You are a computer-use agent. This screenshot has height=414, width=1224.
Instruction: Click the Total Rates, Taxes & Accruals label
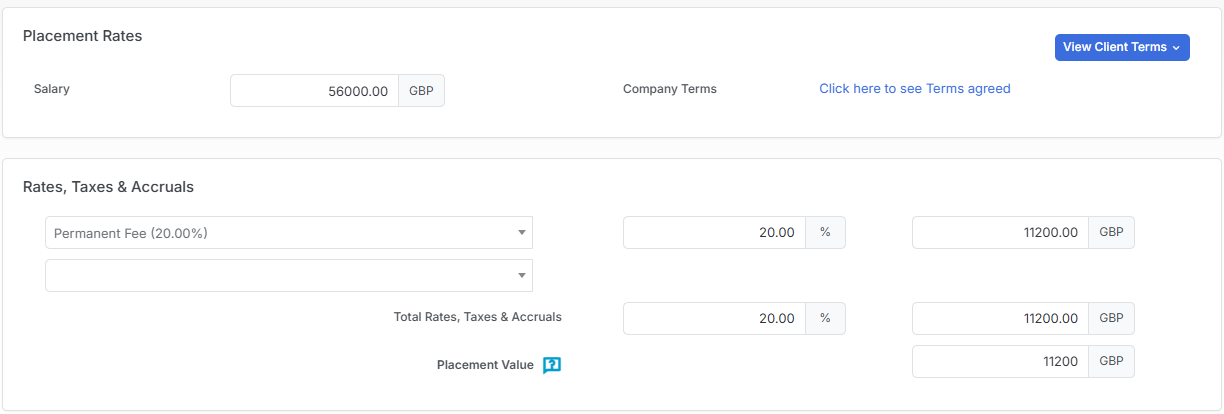(x=478, y=317)
